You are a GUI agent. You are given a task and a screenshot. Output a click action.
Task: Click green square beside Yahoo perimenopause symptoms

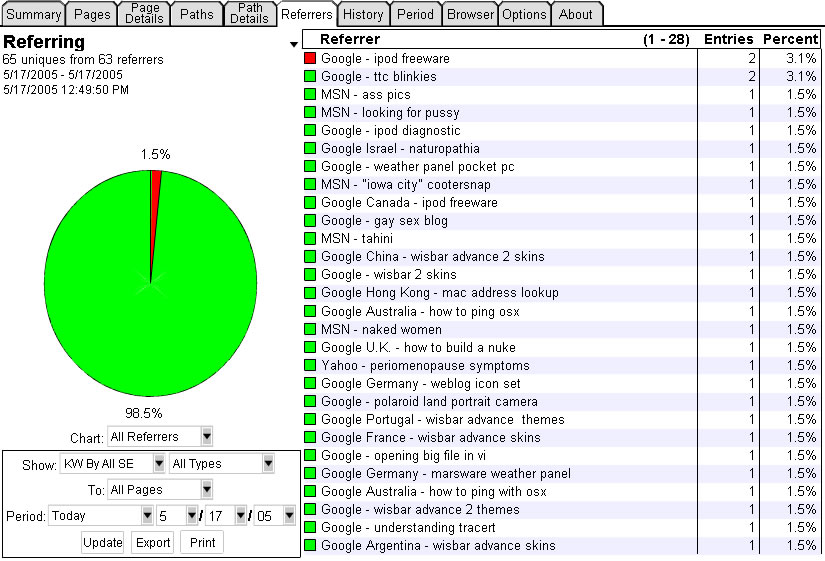click(x=309, y=366)
